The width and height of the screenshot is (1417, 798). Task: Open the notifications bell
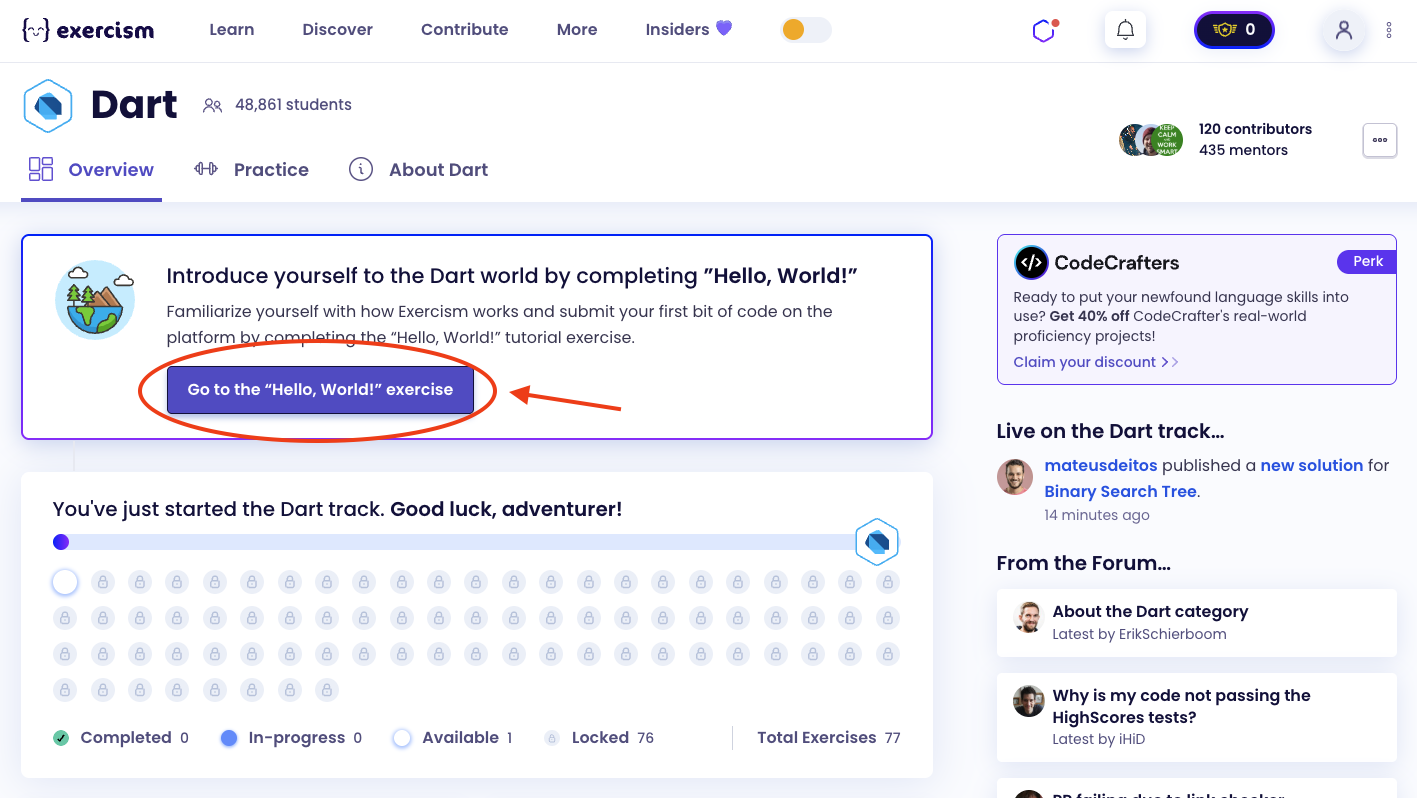(1125, 30)
